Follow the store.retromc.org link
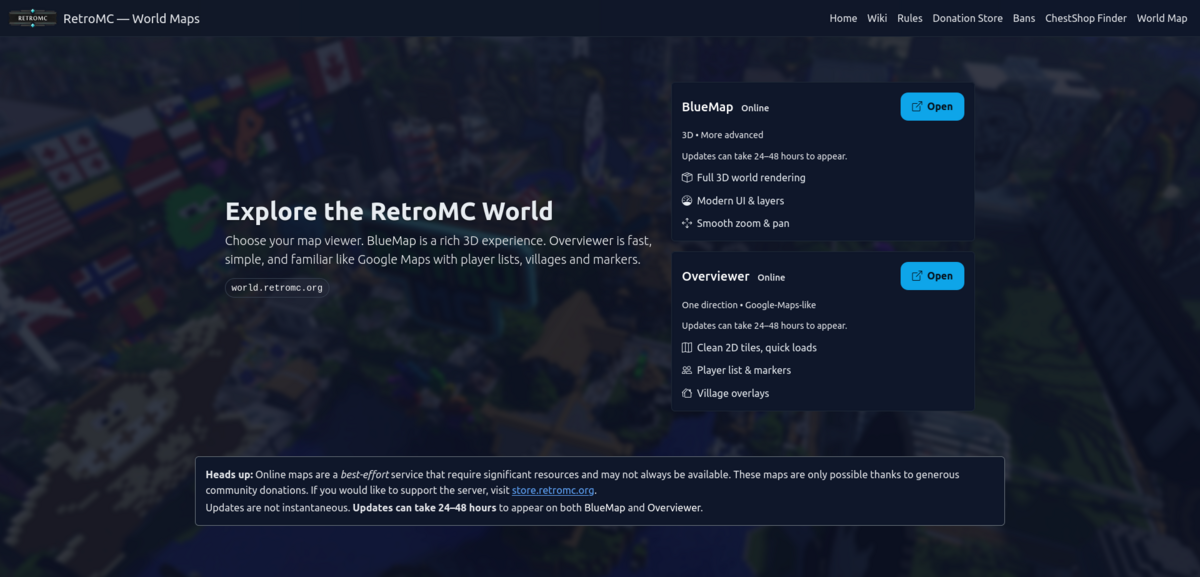Screen dimensions: 1200x577 [x=553, y=490]
